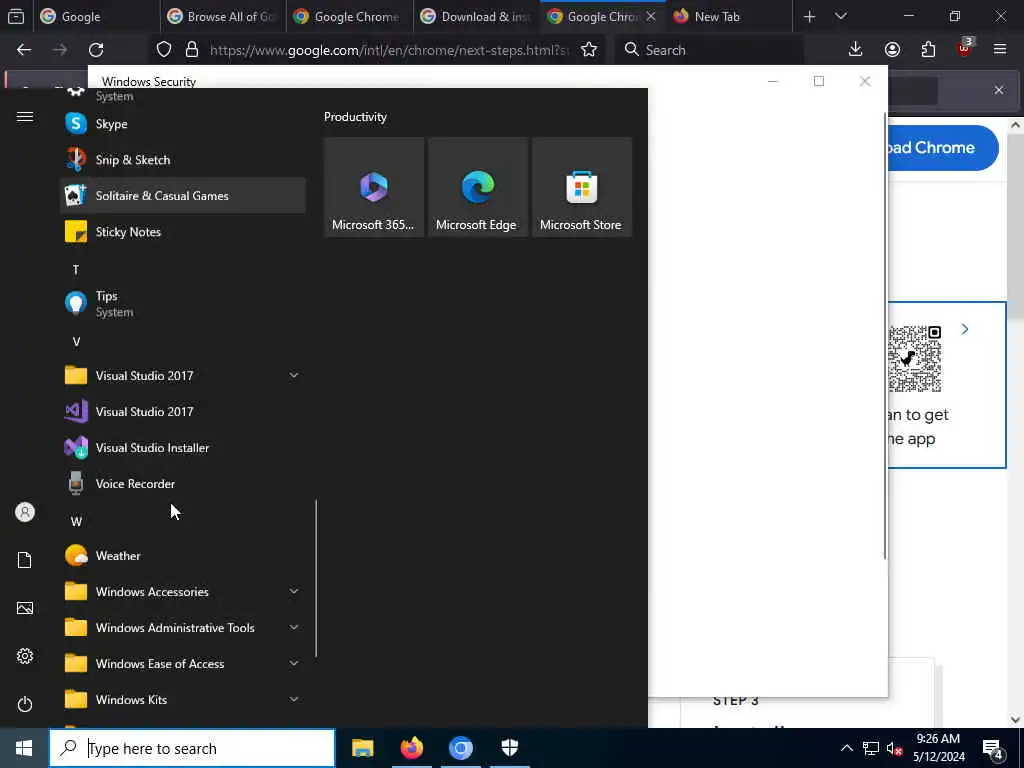Screen dimensions: 1024x768
Task: Open user account options in Start menu
Action: (25, 512)
